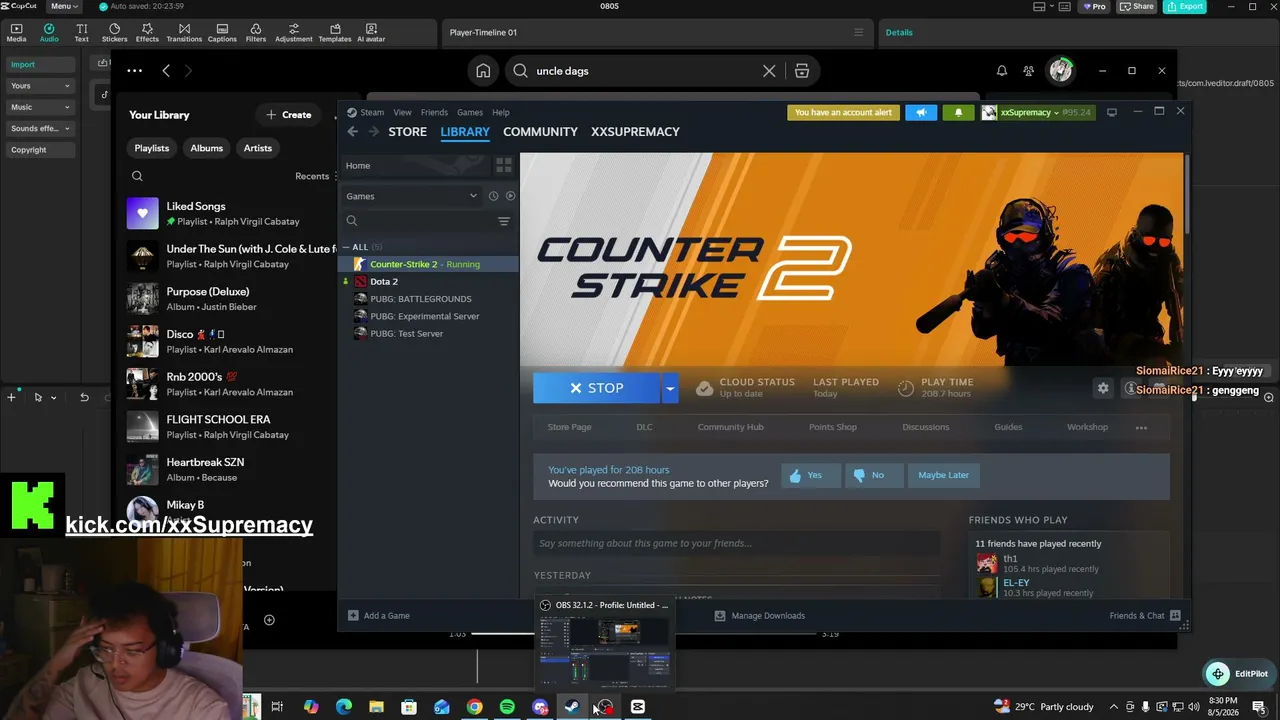1280x720 pixels.
Task: Open Steam library filter options icon
Action: 504,221
